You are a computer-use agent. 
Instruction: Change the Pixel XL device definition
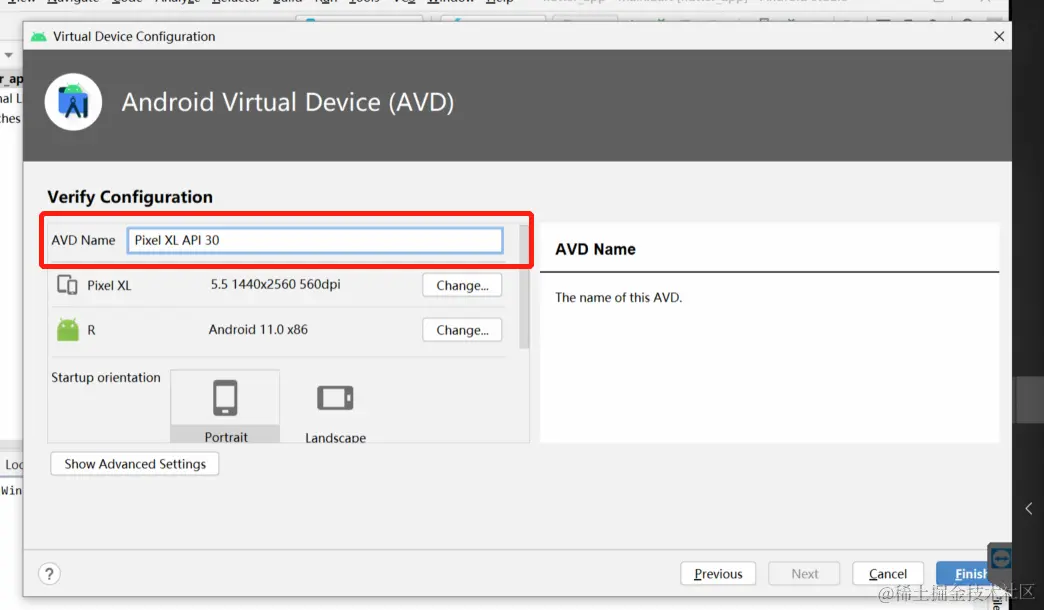click(x=462, y=285)
